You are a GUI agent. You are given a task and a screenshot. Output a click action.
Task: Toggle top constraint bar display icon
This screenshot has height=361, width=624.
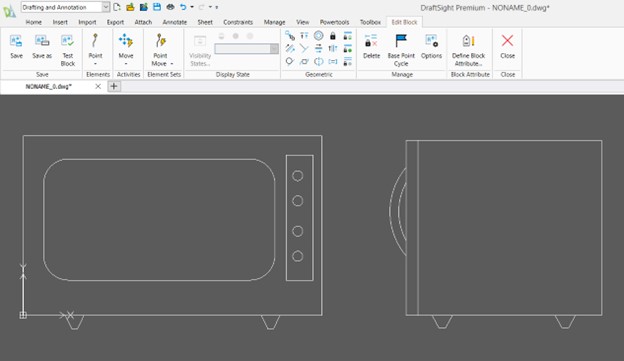click(347, 36)
